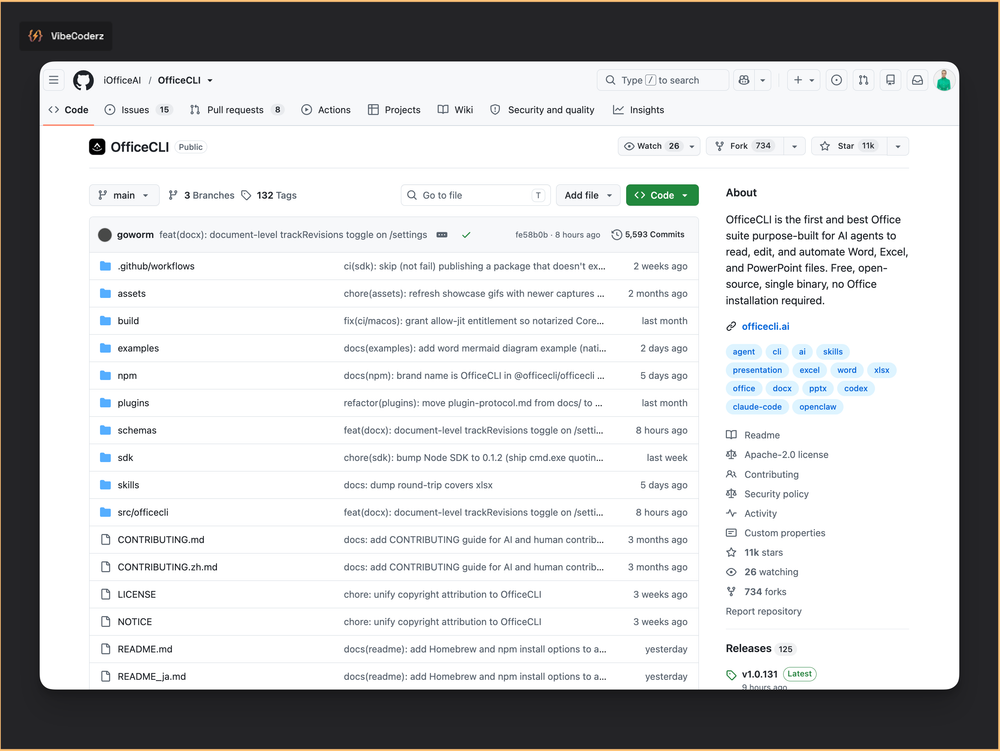
Task: Click the iOfficeAI owner link
Action: pyautogui.click(x=122, y=80)
